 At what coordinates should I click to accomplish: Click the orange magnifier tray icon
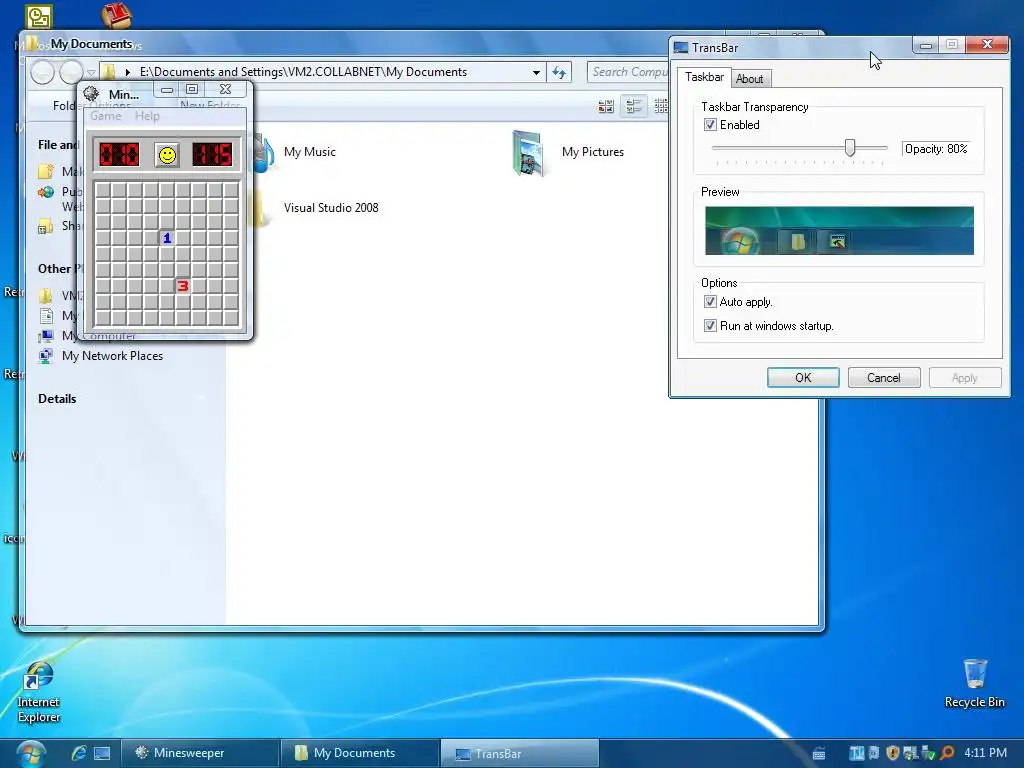coord(947,753)
